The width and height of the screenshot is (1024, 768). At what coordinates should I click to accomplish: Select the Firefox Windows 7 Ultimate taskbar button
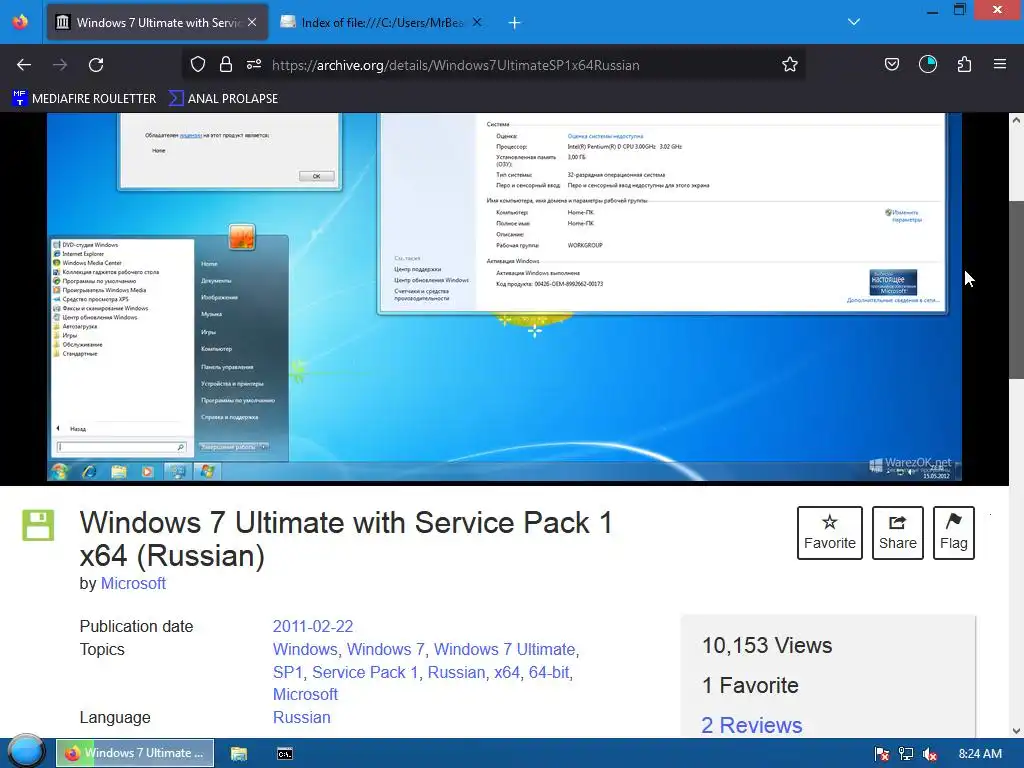click(x=135, y=753)
